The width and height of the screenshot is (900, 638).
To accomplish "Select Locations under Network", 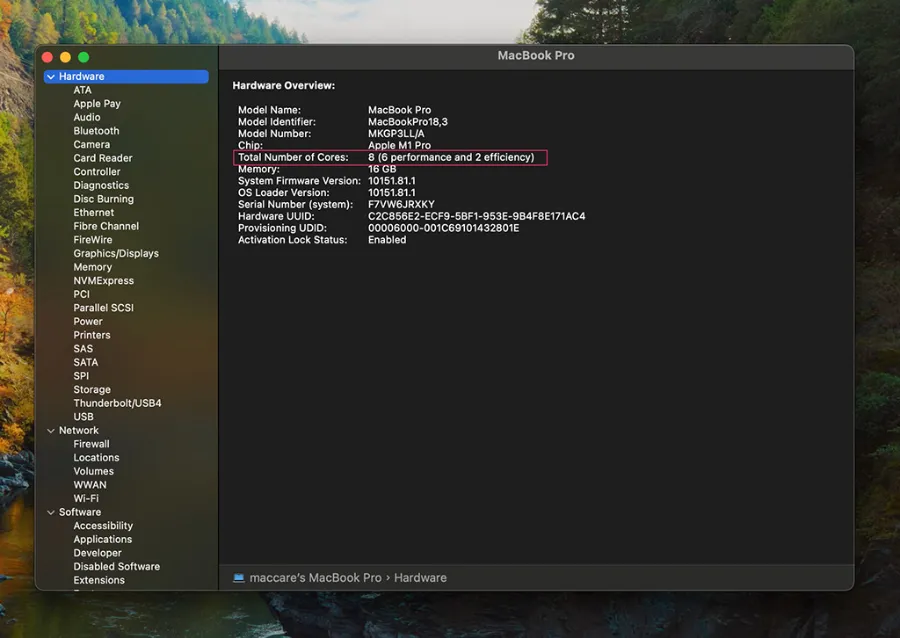I will click(x=96, y=458).
